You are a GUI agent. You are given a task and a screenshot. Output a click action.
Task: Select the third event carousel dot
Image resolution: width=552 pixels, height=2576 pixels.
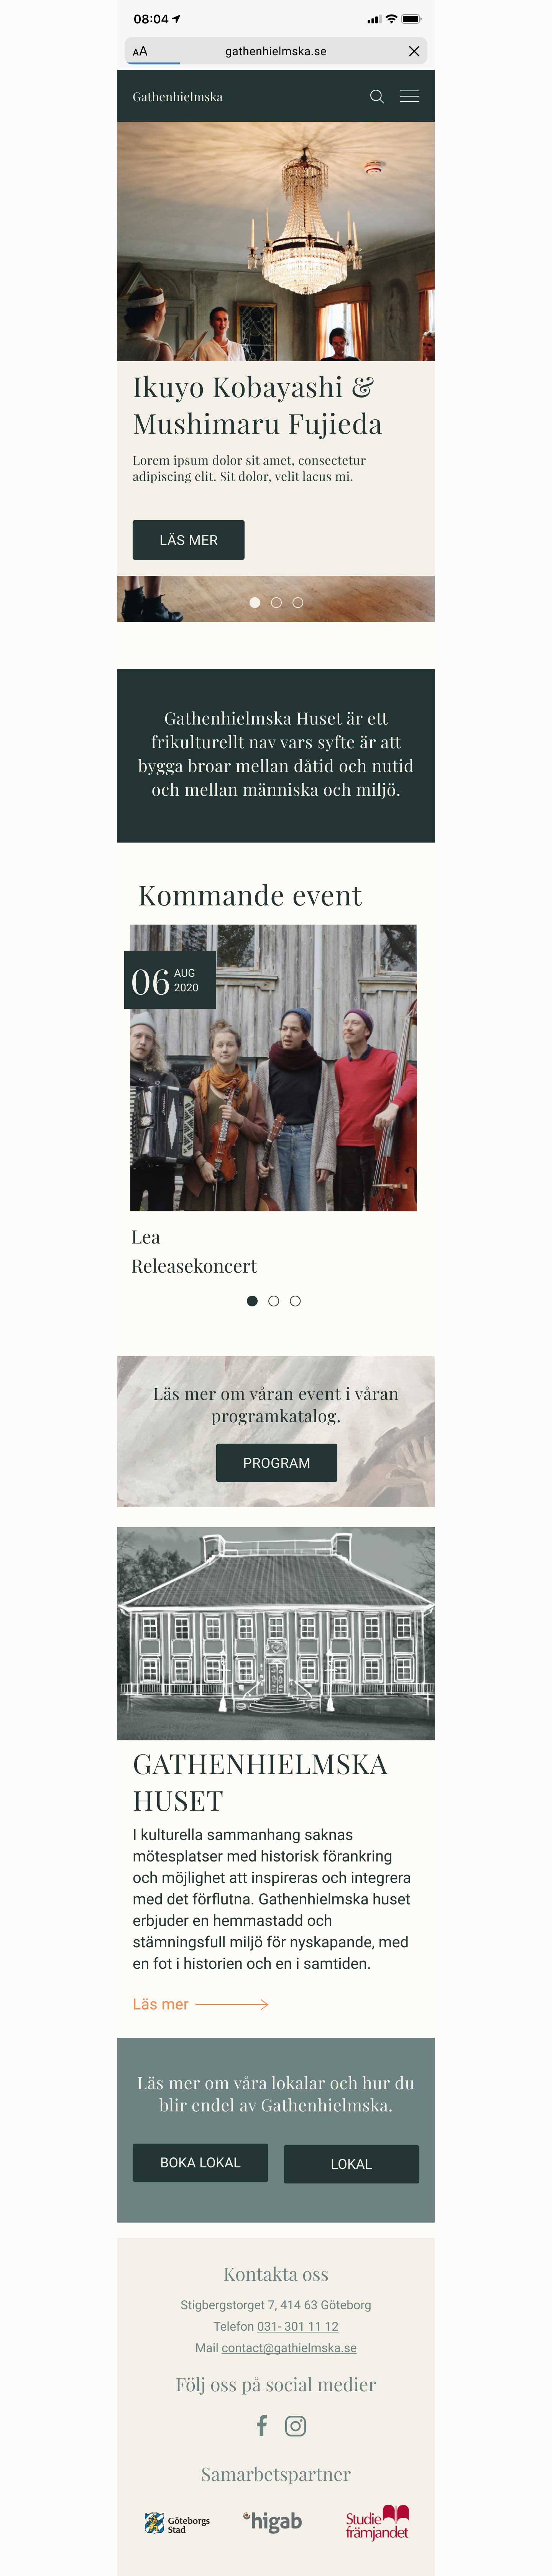pos(296,1301)
